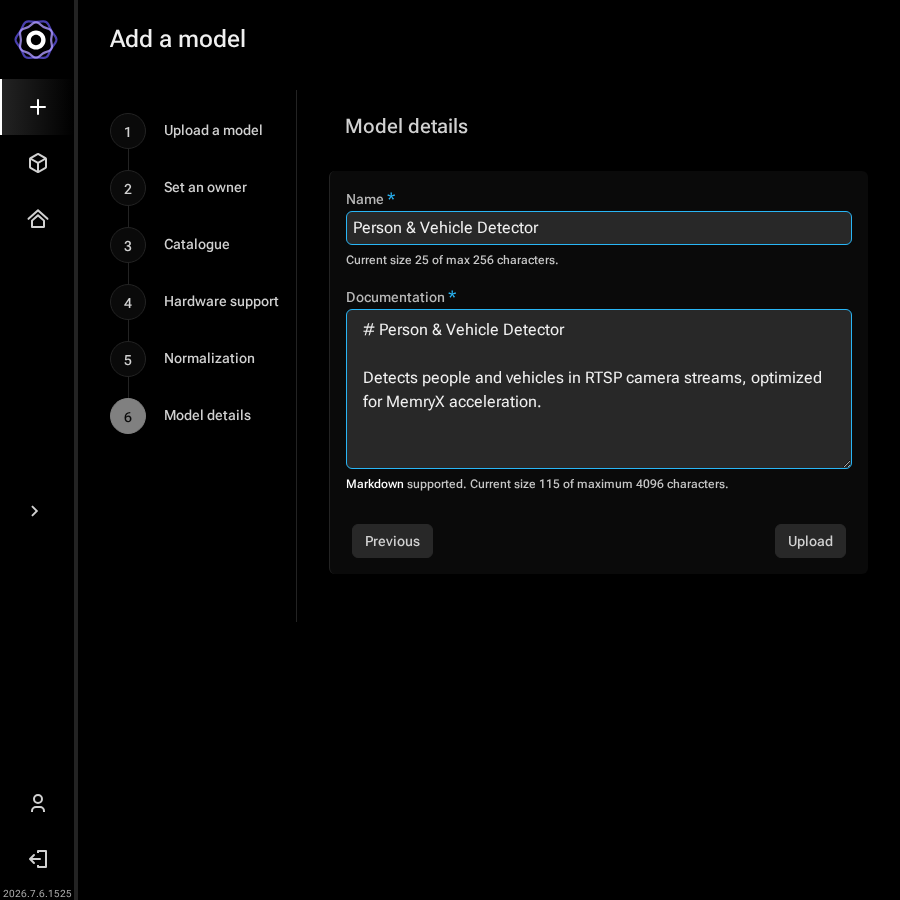Viewport: 900px width, 900px height.
Task: Open the cube models sidebar icon
Action: point(38,163)
